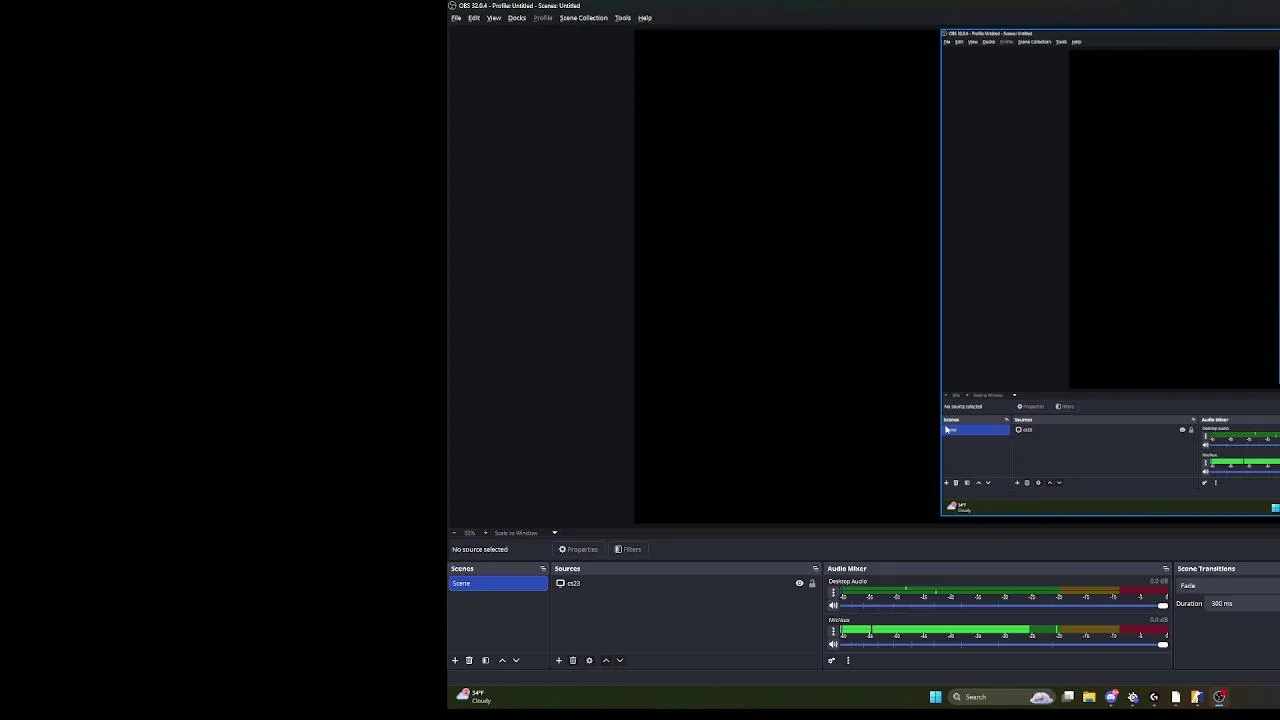The image size is (1280, 720).
Task: Remove source with Sources trash icon
Action: 573,660
